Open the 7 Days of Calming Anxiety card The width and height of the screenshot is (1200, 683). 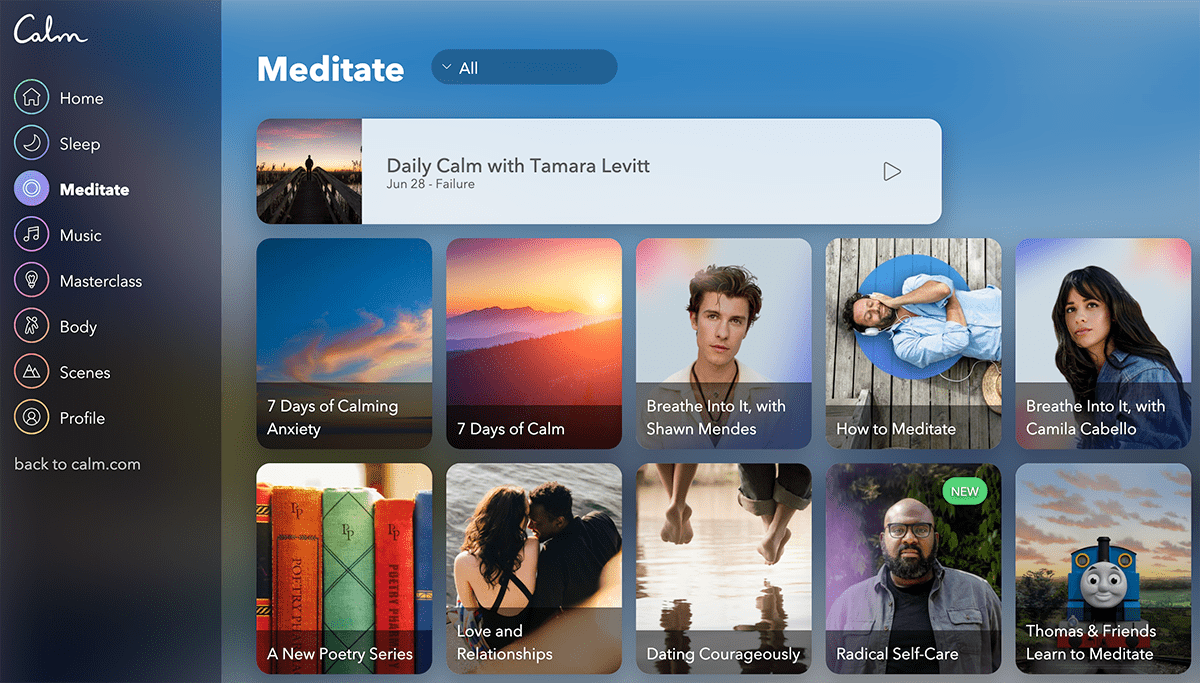click(x=344, y=343)
